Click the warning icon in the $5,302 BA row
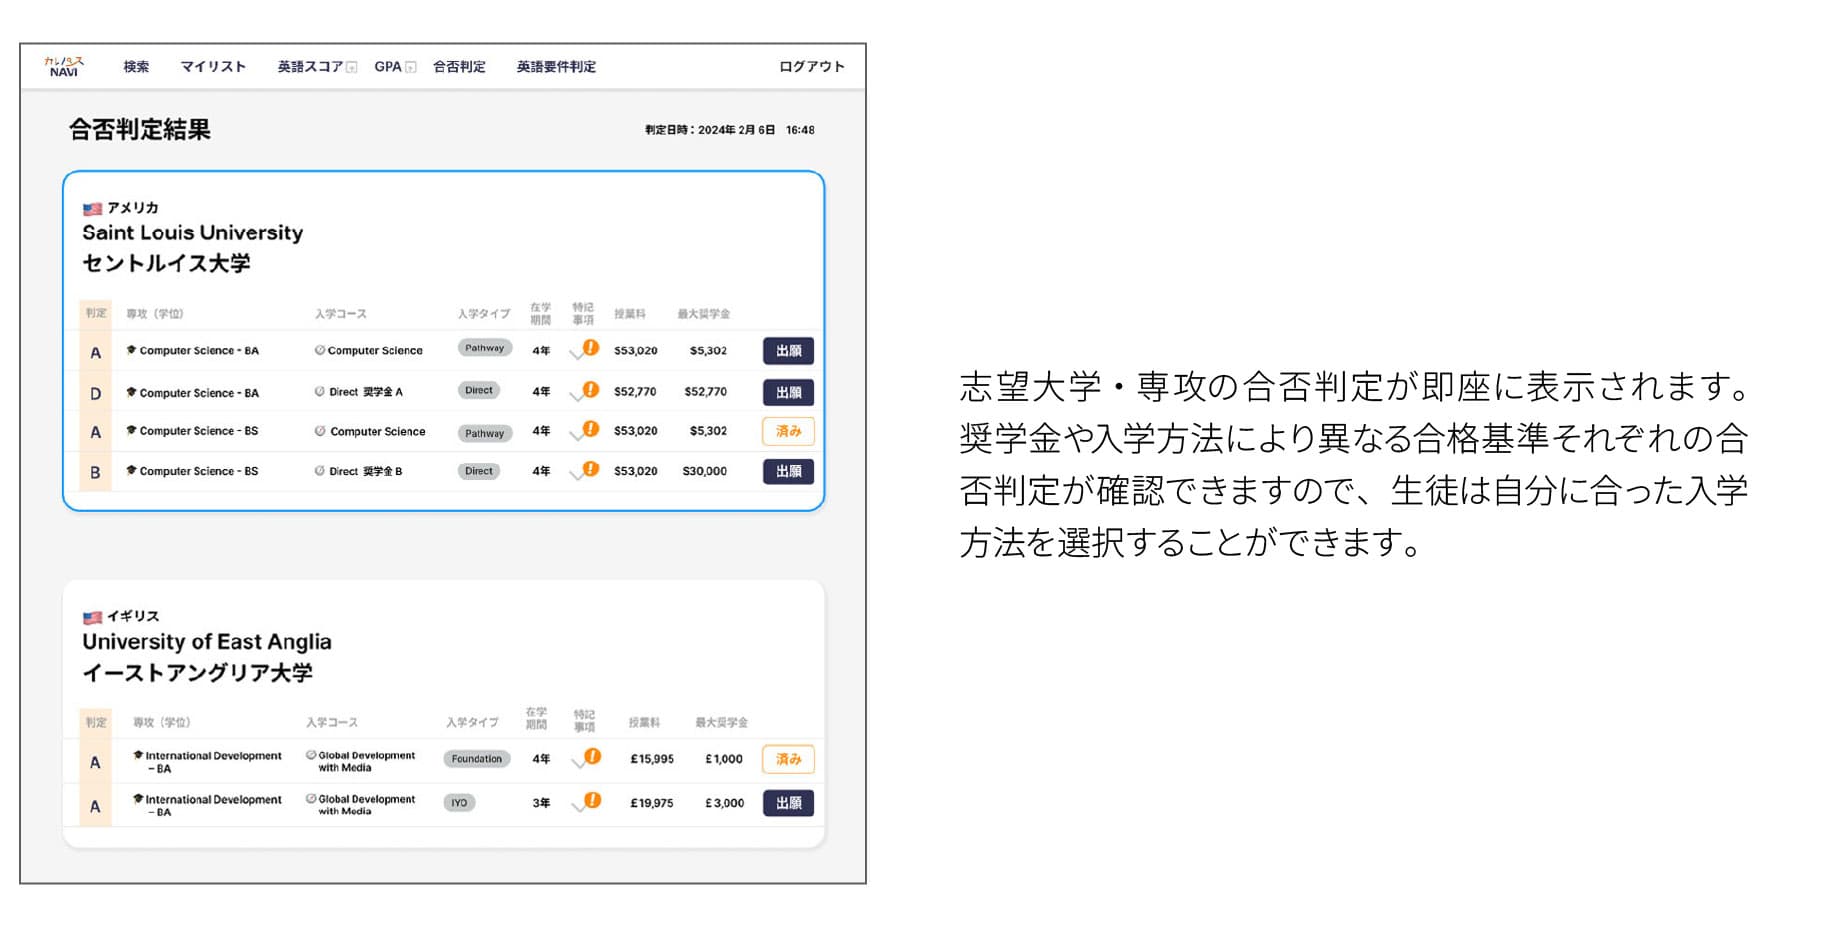 (591, 348)
